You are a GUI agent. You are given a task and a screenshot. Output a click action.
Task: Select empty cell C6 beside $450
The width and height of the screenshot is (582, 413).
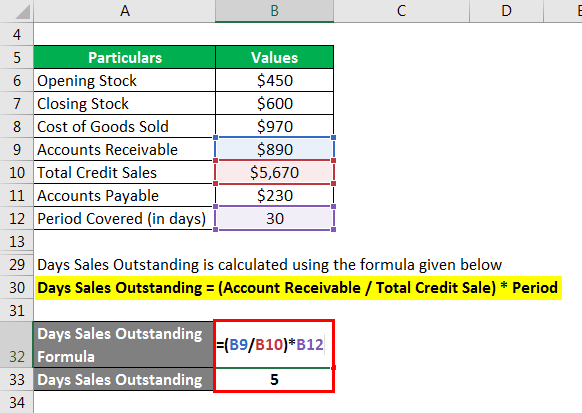(x=401, y=81)
